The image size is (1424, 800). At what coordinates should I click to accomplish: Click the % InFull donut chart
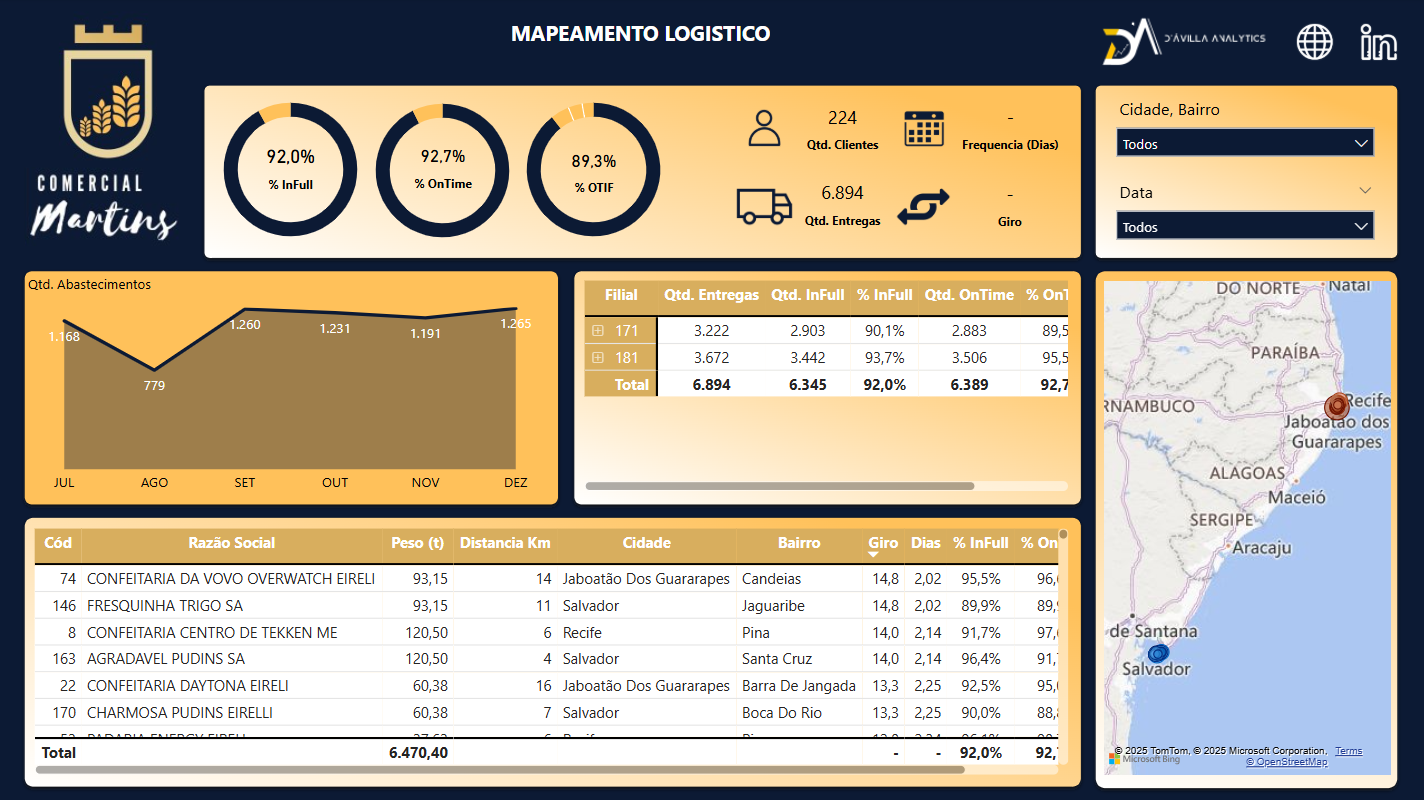click(290, 169)
